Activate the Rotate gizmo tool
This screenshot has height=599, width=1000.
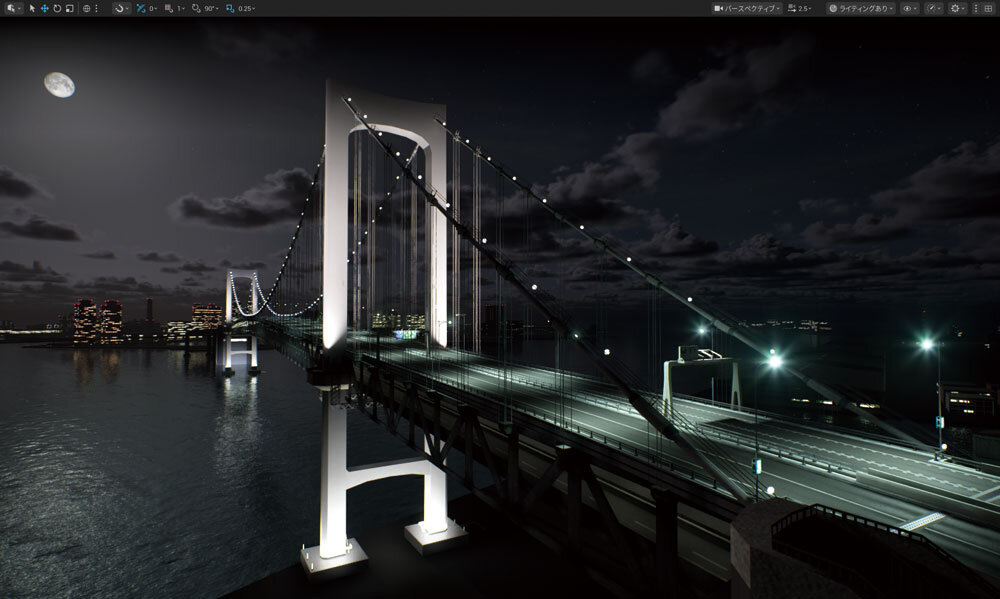click(x=57, y=8)
